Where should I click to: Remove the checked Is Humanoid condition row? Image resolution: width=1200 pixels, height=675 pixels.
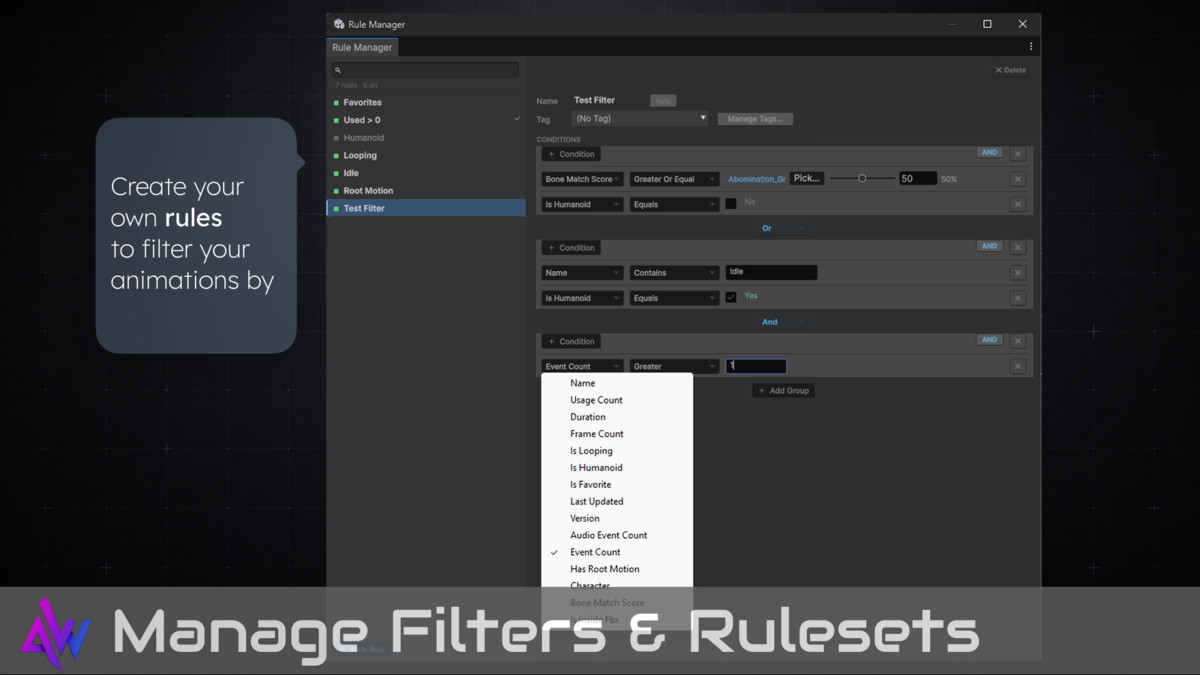[x=1018, y=298]
